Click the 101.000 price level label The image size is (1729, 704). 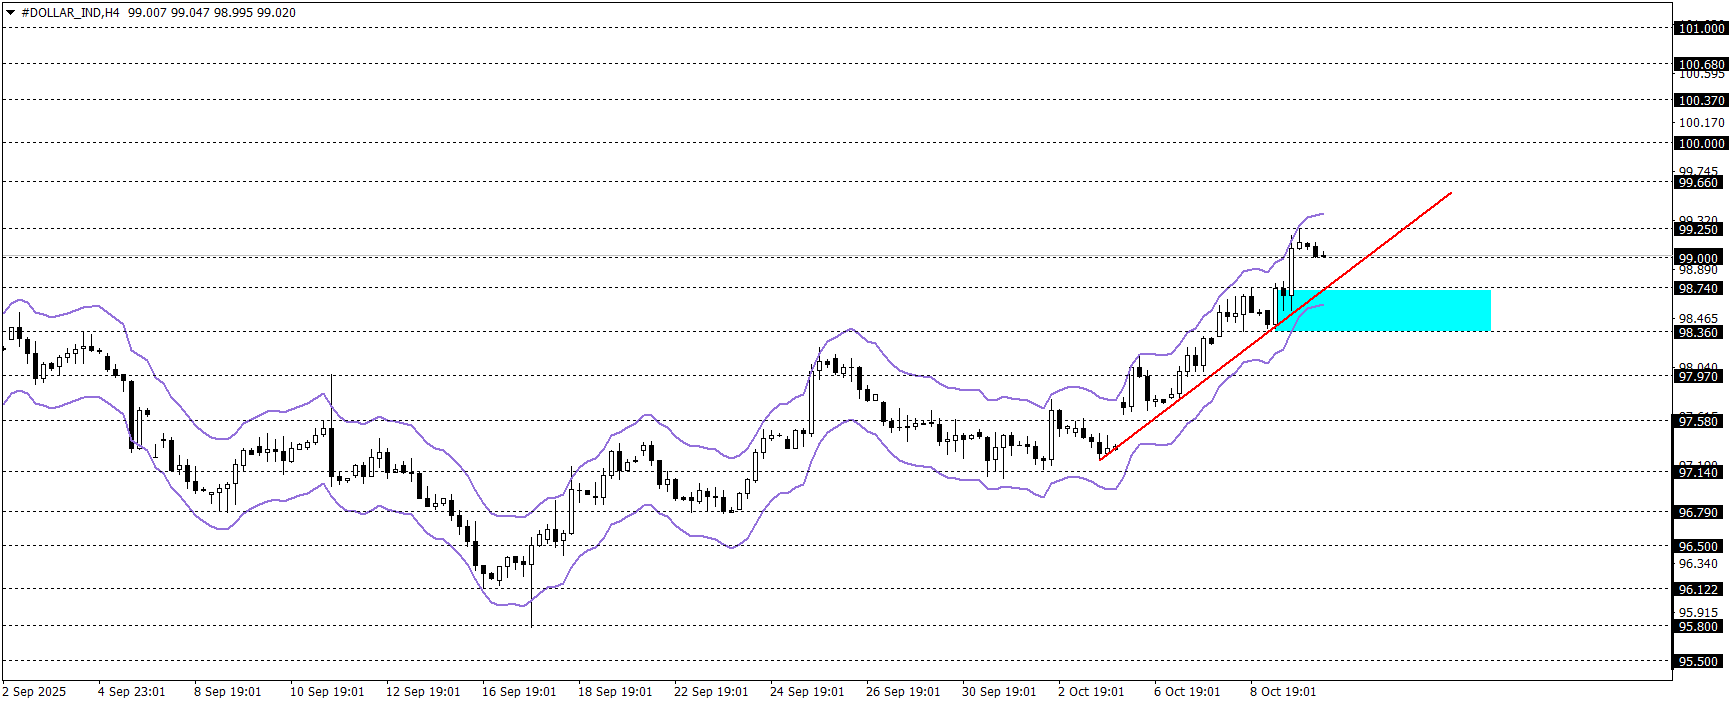(1700, 28)
